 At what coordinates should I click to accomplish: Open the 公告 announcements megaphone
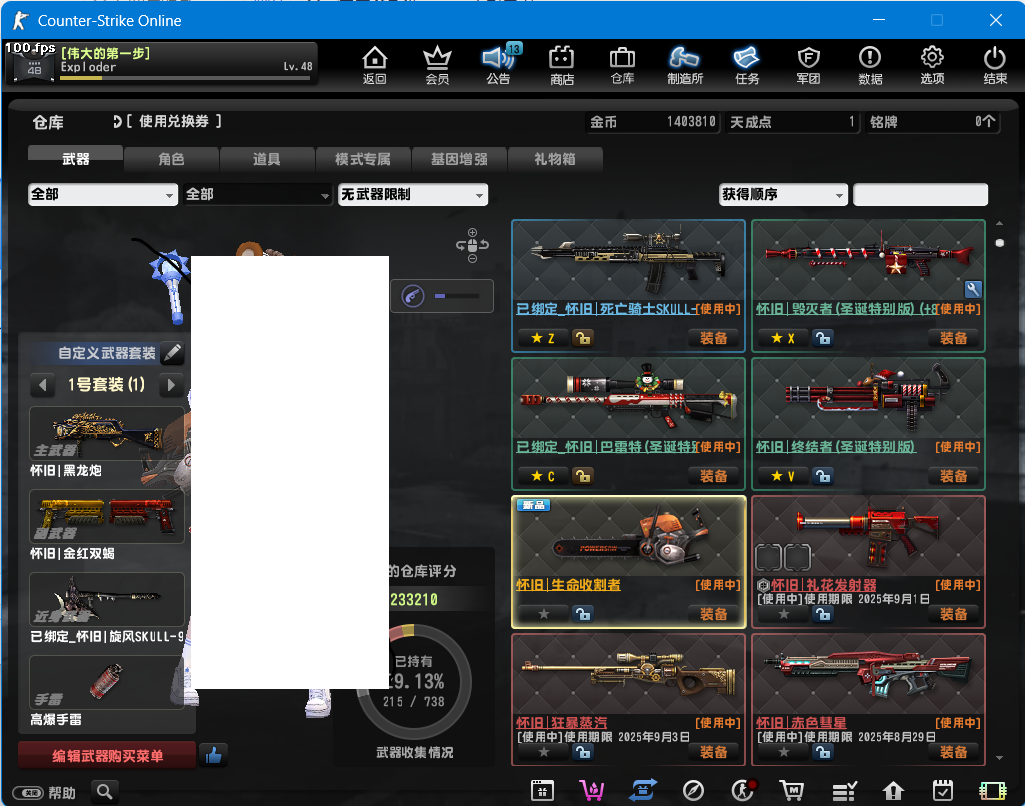pyautogui.click(x=499, y=65)
